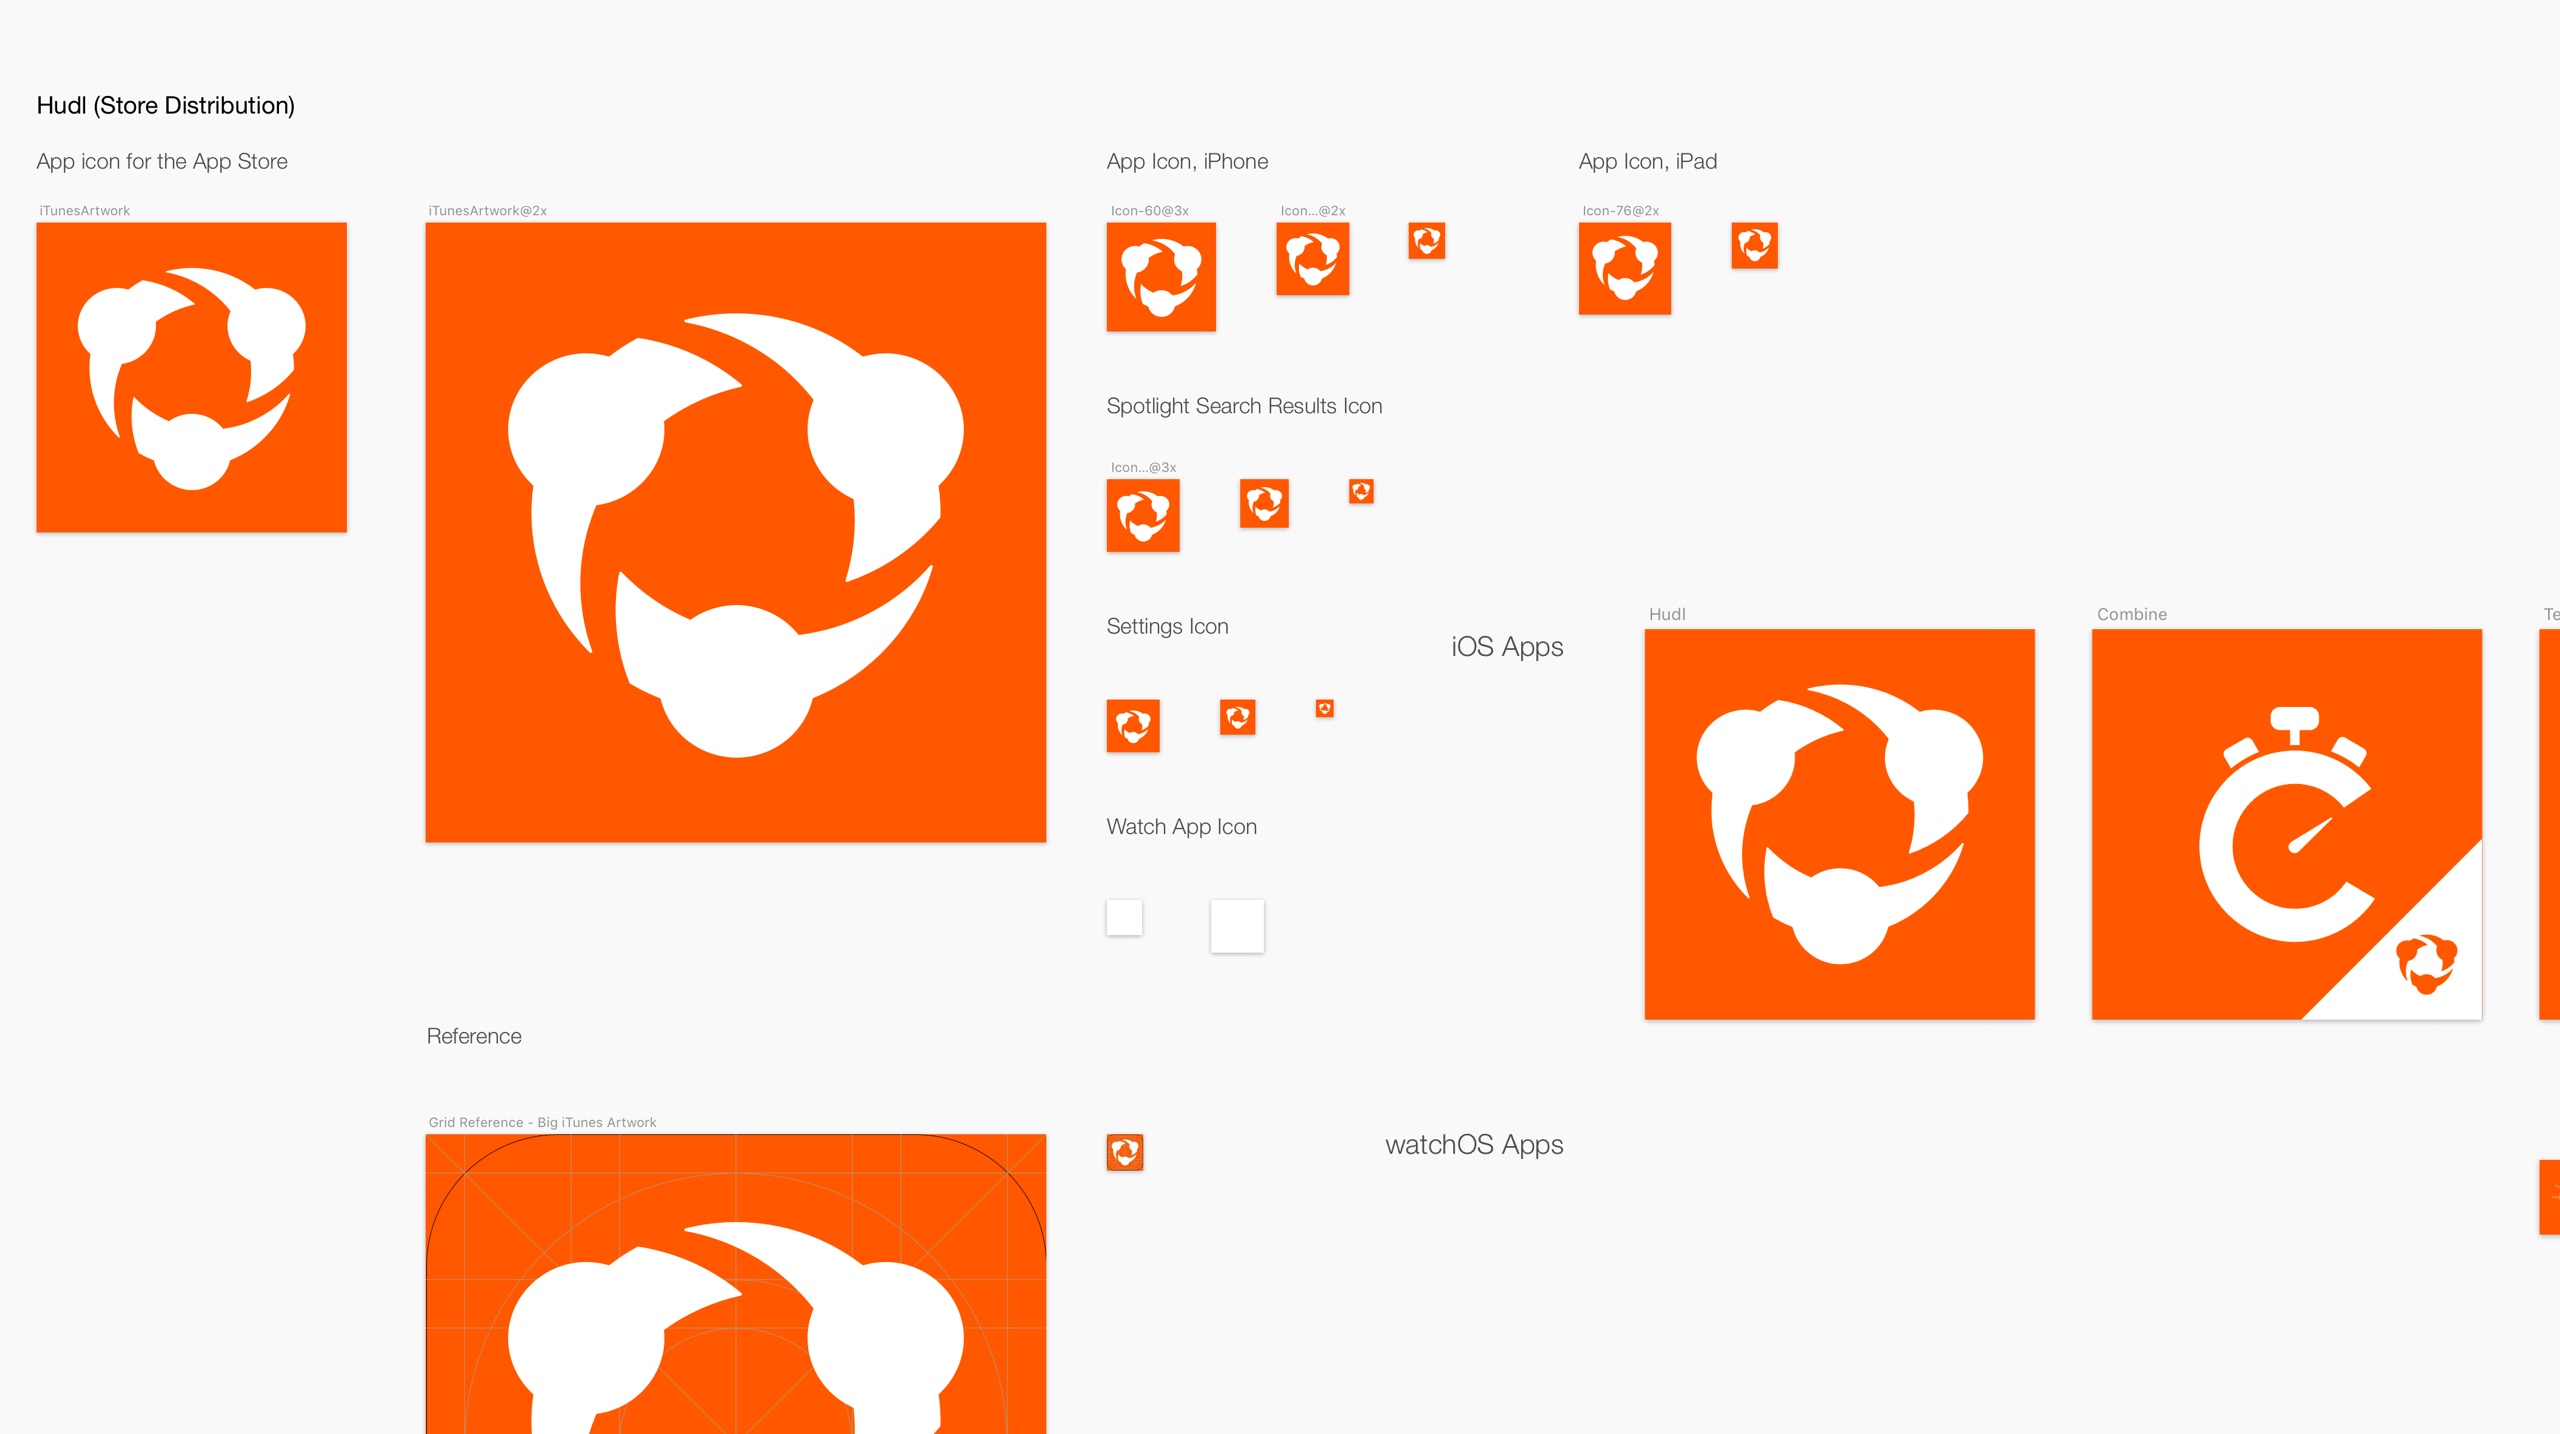This screenshot has width=2560, height=1434.
Task: Select the iTunesArtwork artboard icon
Action: coord(191,377)
